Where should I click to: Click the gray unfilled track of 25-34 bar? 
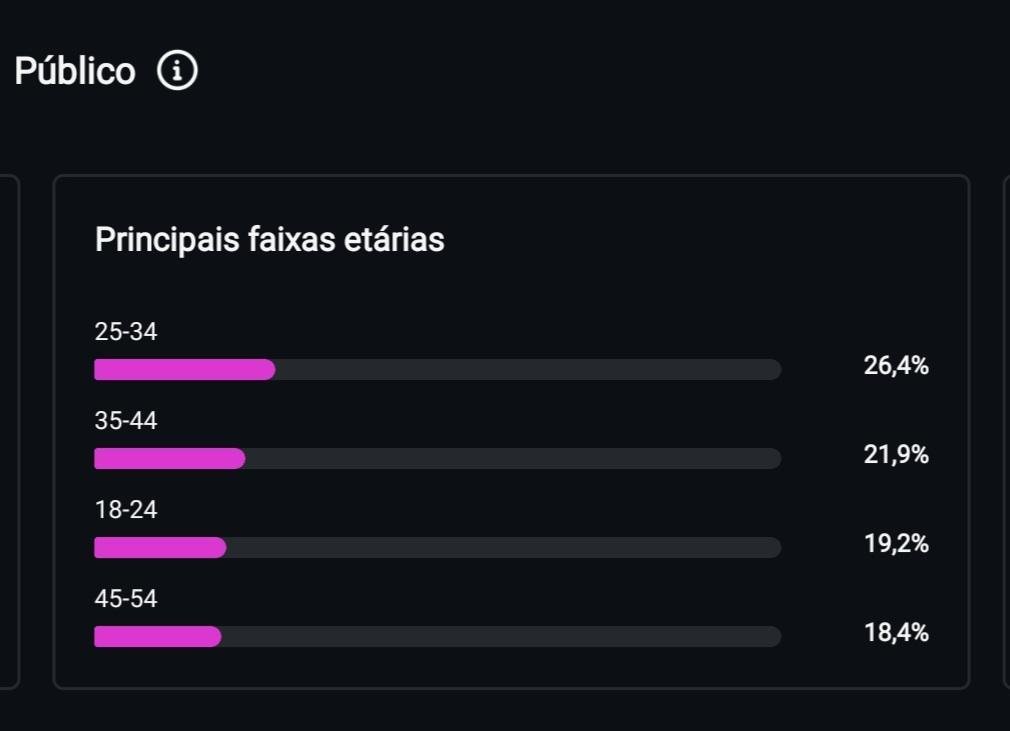tap(528, 370)
